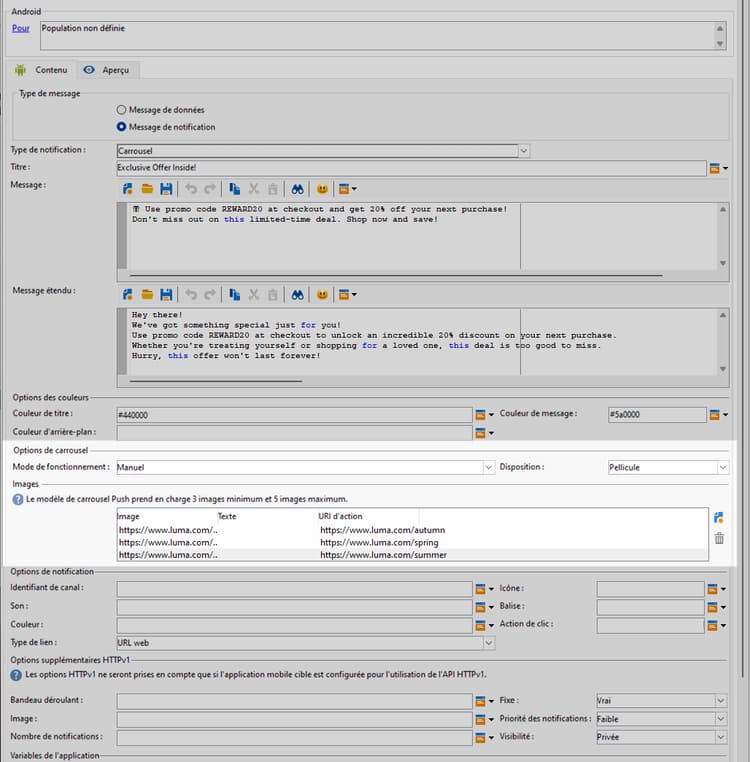The image size is (750, 762).
Task: Click the Pour link for target population
Action: pos(20,28)
